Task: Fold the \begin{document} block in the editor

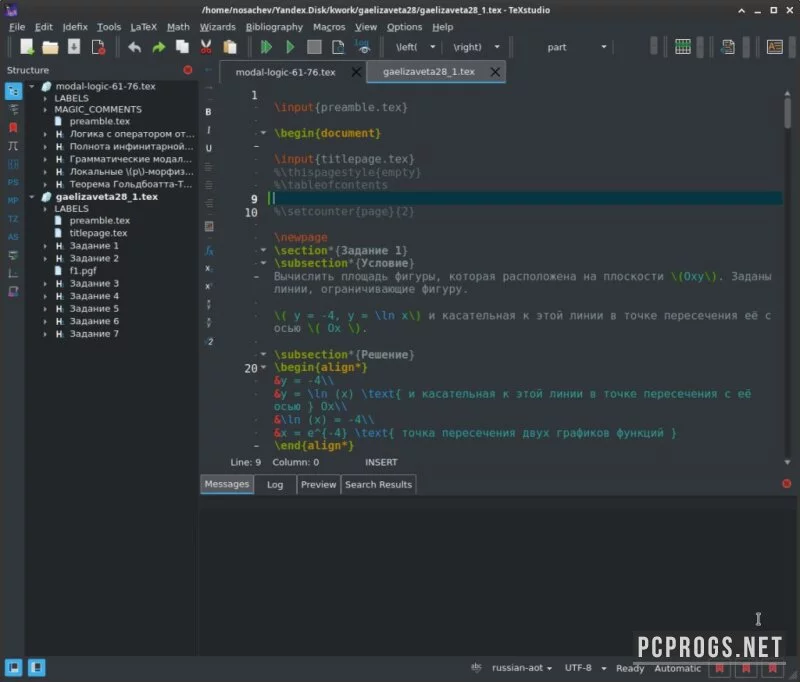Action: 263,133
